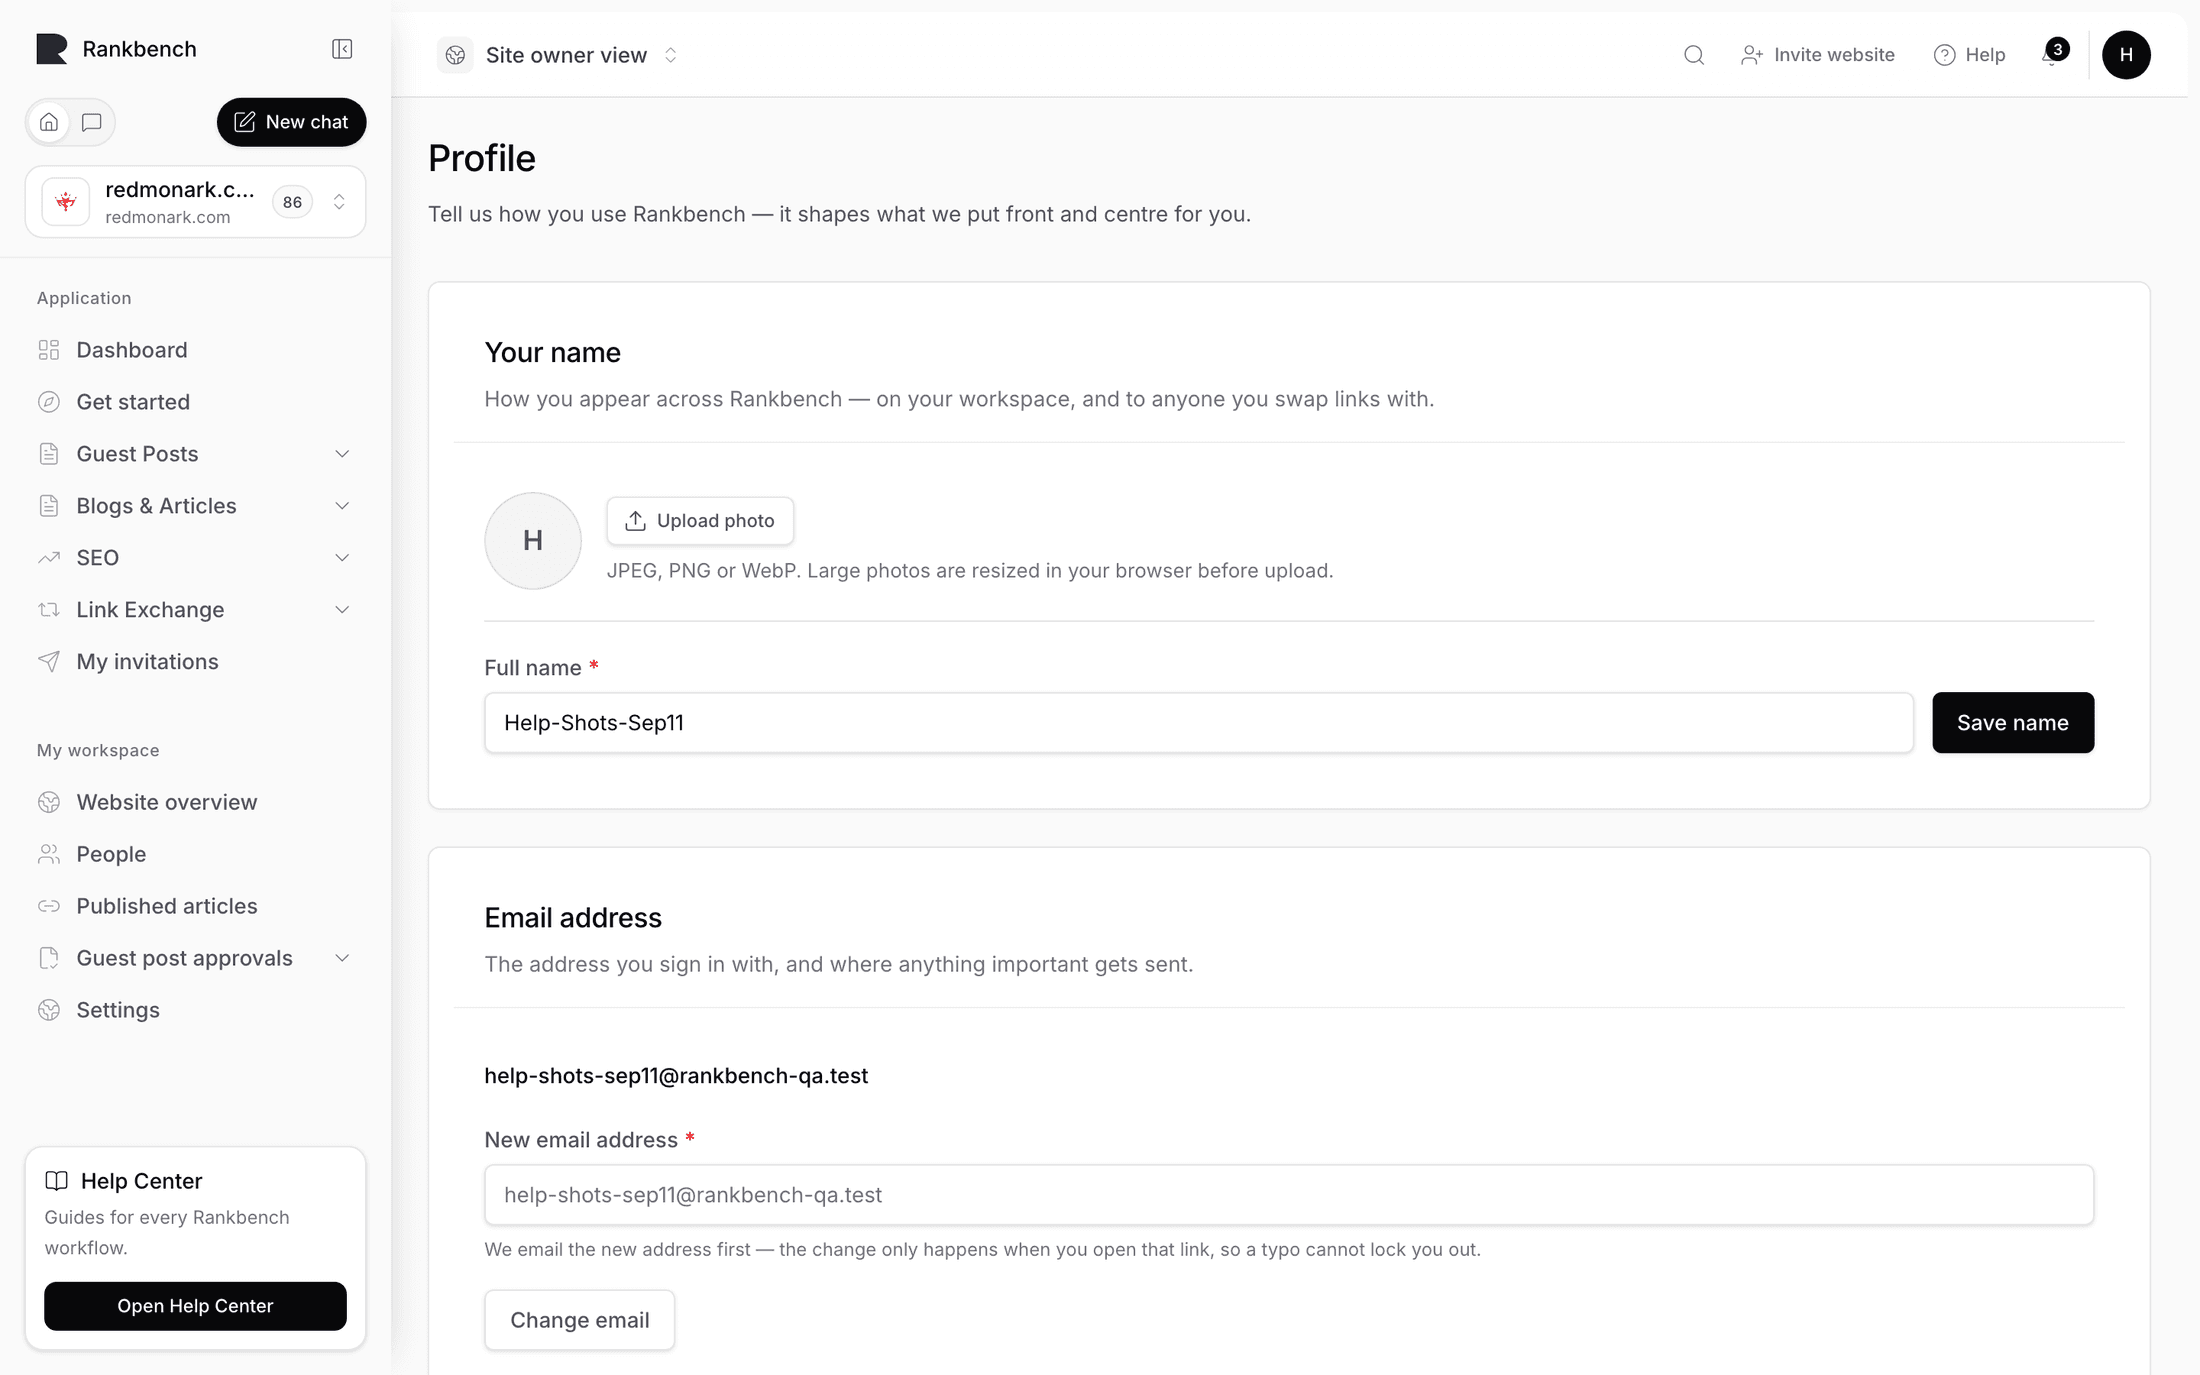This screenshot has height=1375, width=2200.
Task: Click the Published articles link icon
Action: click(49, 906)
